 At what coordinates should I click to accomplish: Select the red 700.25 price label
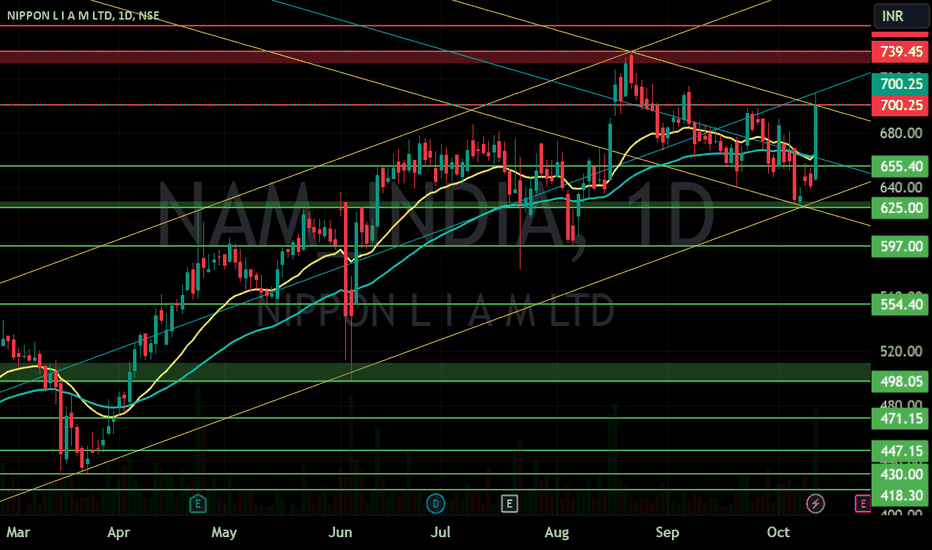coord(900,105)
